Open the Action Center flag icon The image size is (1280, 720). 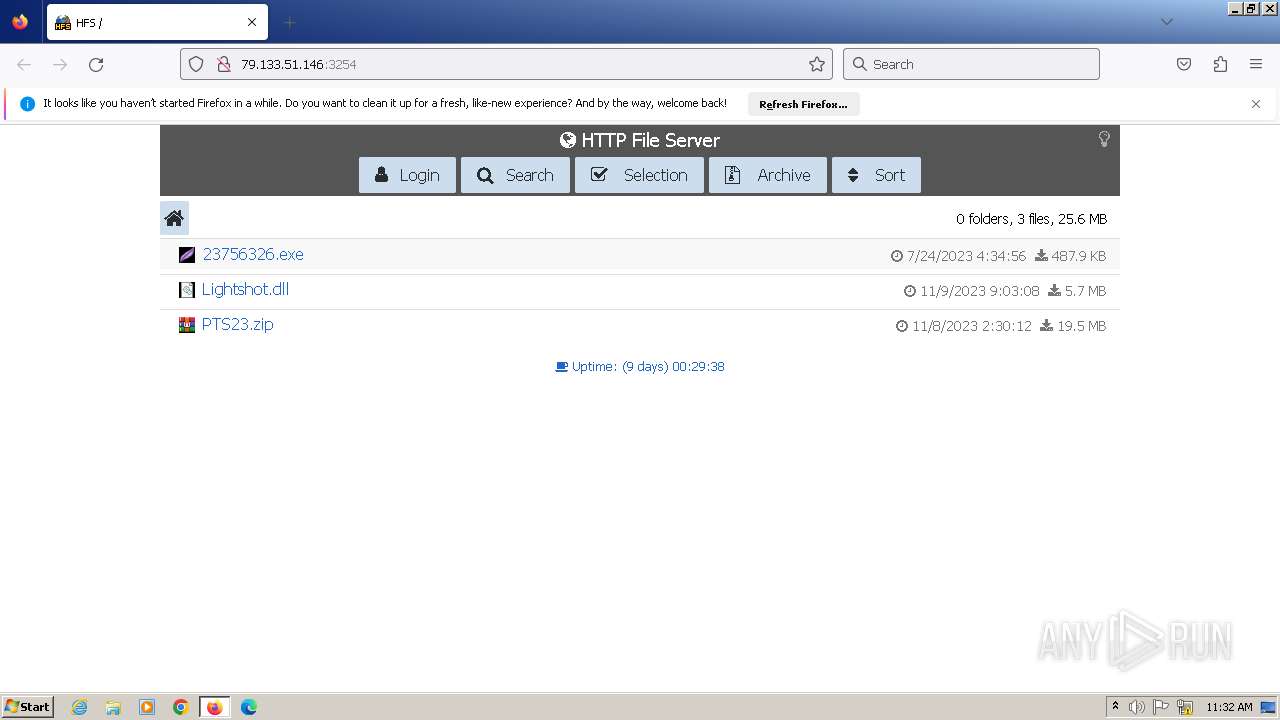pyautogui.click(x=1161, y=707)
